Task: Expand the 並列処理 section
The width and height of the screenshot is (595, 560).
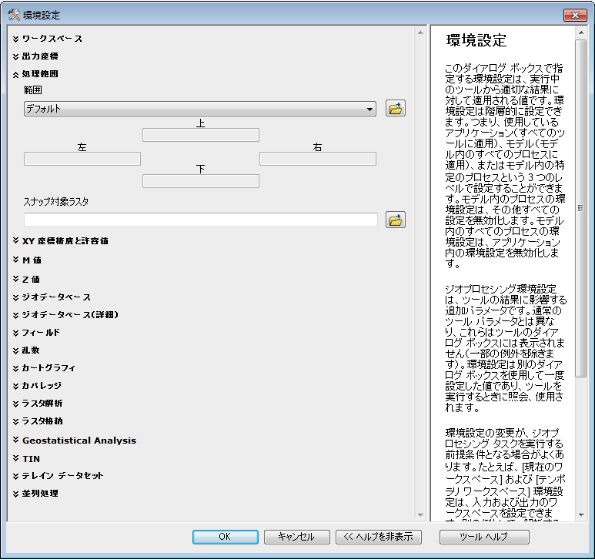Action: (36, 493)
